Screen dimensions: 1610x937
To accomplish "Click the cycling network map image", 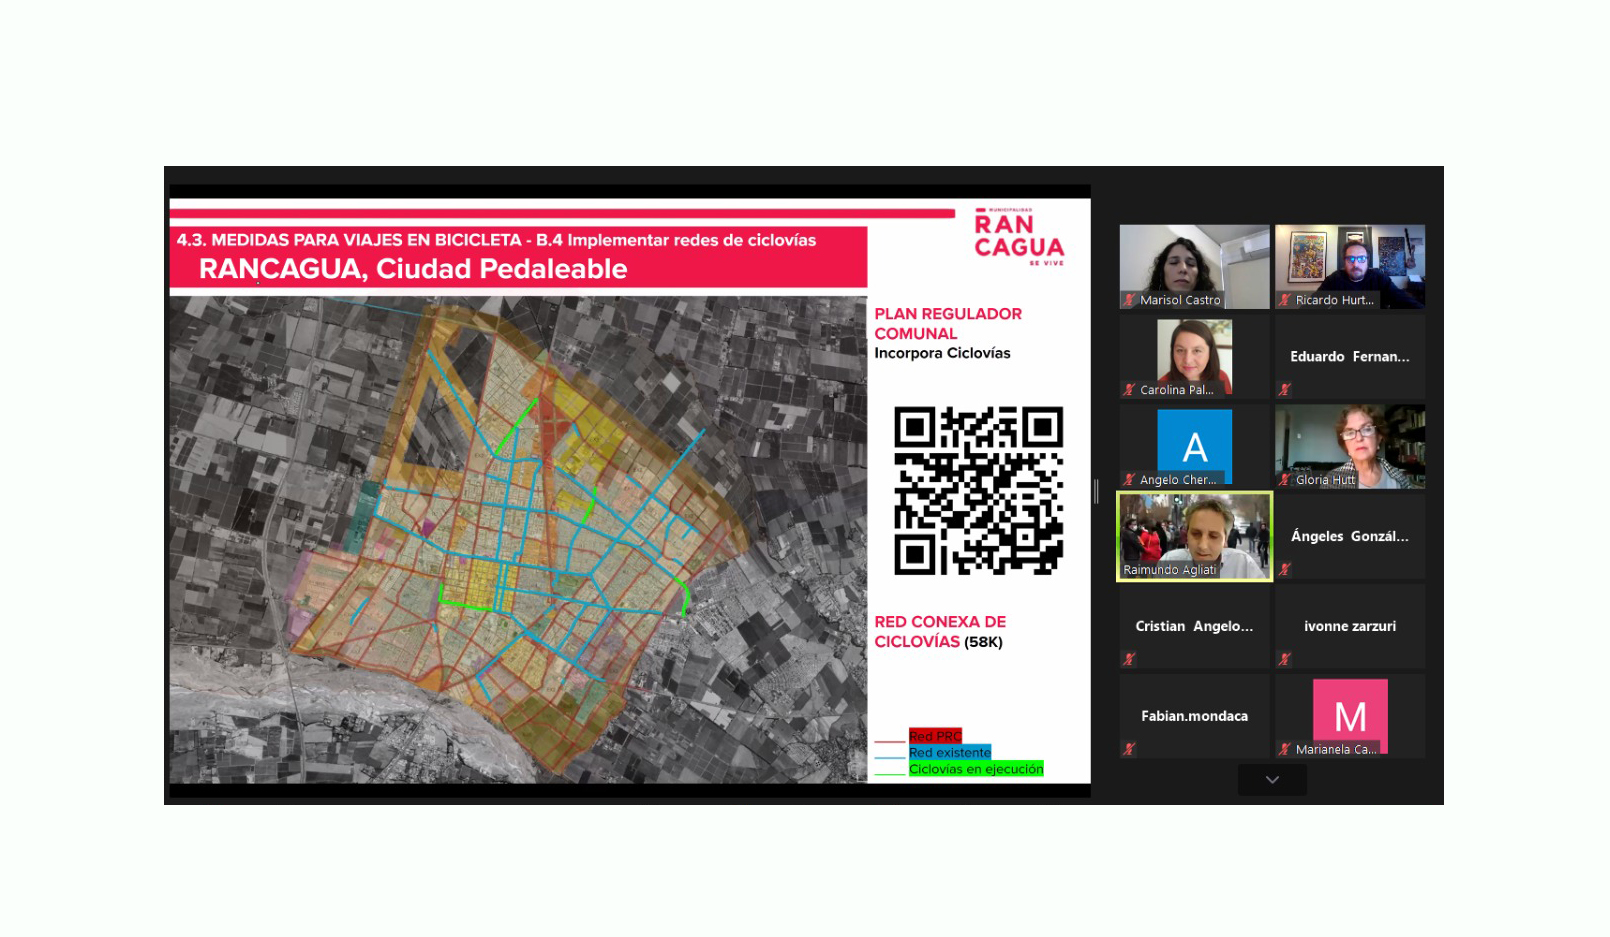I will click(x=518, y=539).
